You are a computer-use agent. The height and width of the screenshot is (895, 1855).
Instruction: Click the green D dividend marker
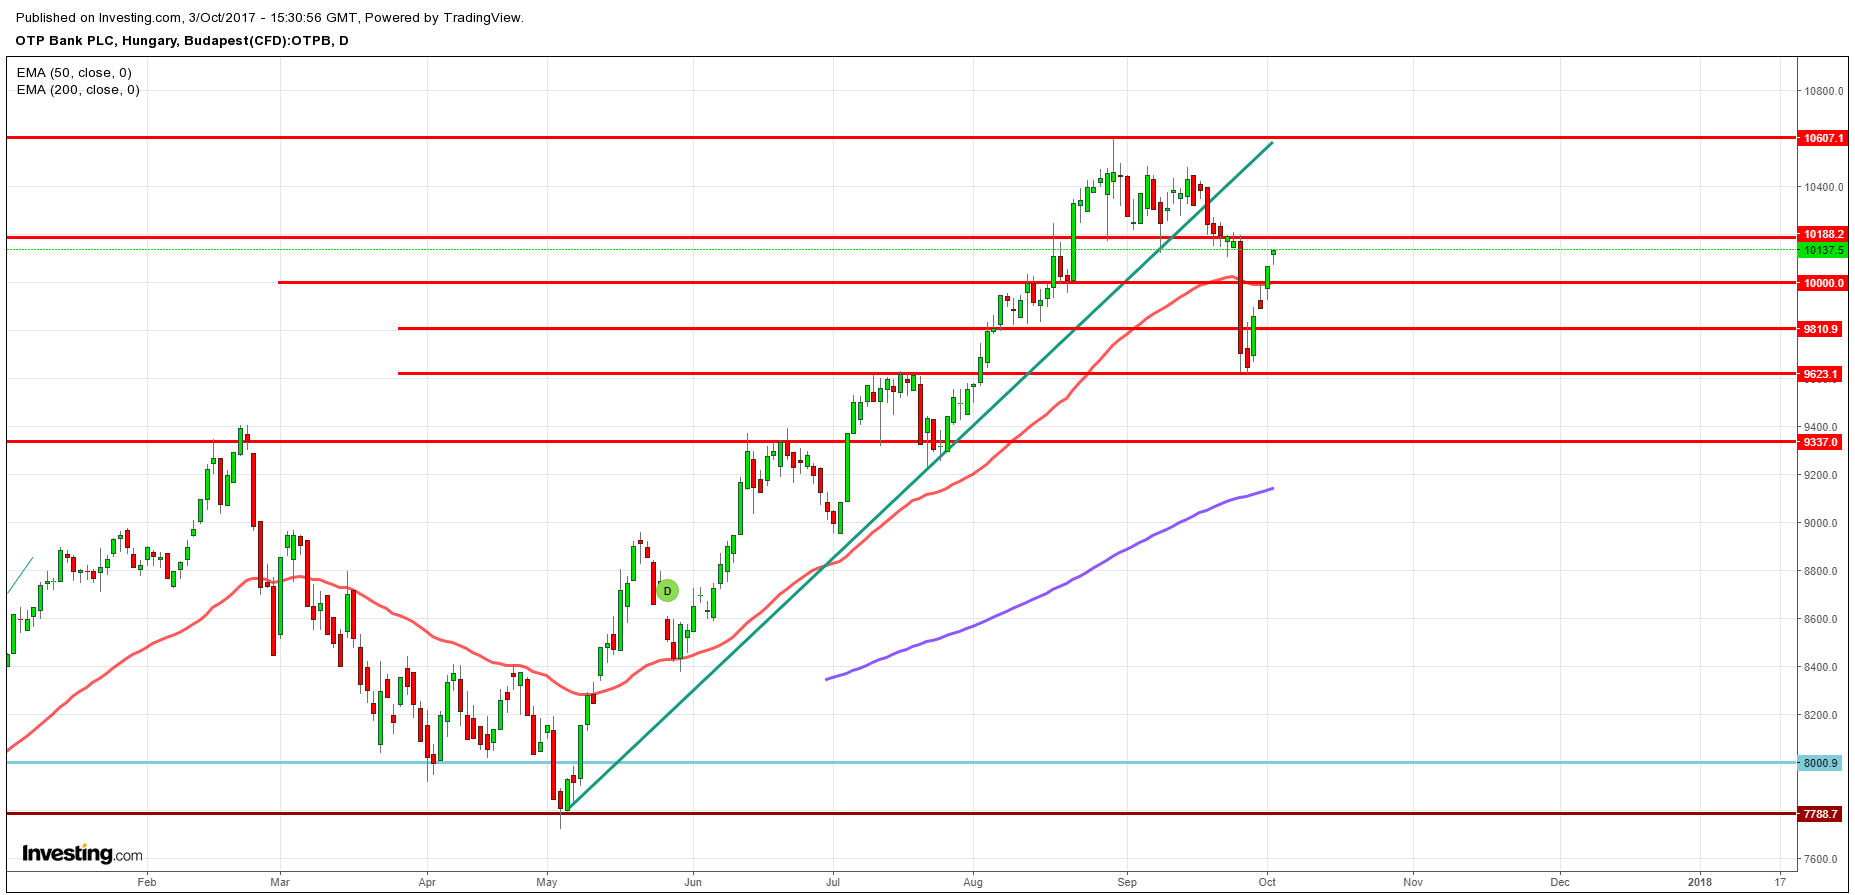coord(667,591)
